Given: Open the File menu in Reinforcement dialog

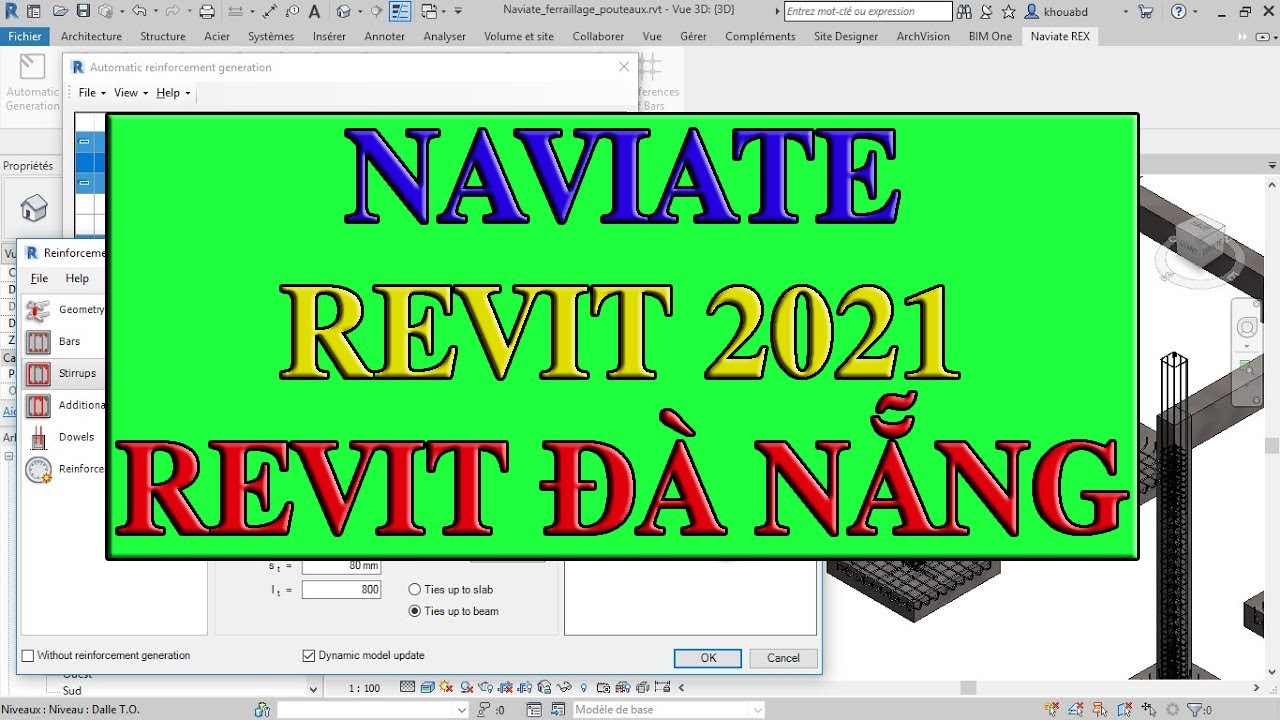Looking at the screenshot, I should click(38, 278).
